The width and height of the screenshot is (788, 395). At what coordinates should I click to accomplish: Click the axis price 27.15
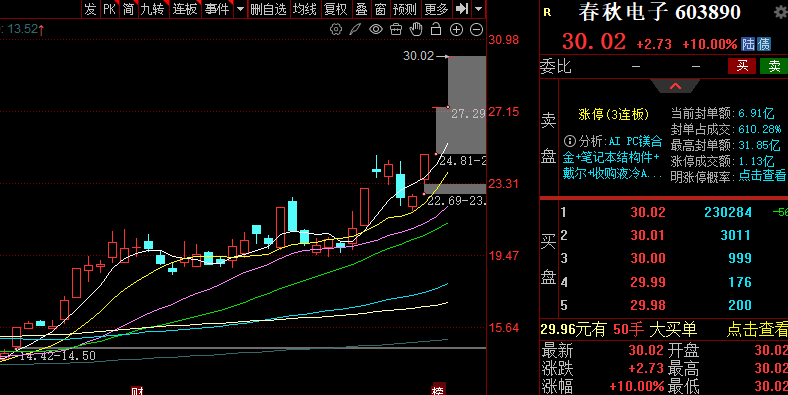504,112
